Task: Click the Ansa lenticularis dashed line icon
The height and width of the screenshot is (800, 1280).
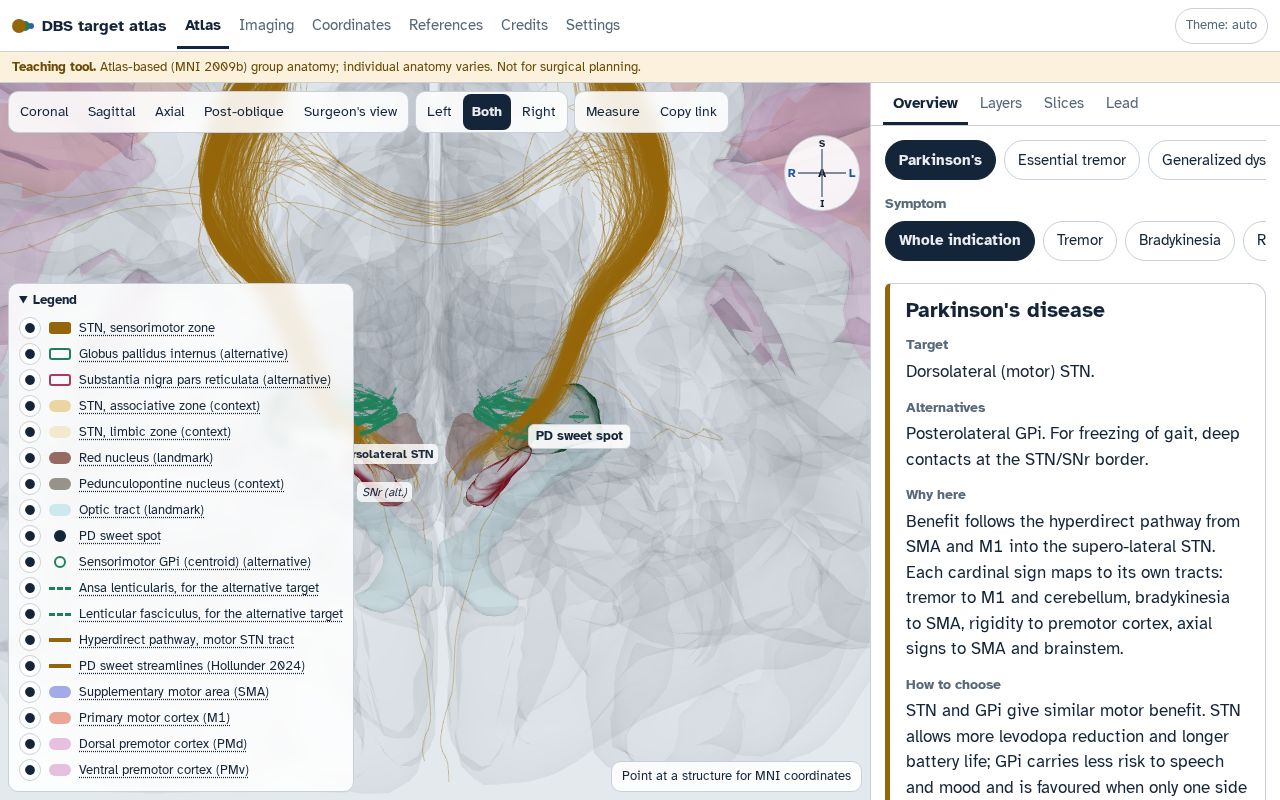Action: tap(60, 588)
